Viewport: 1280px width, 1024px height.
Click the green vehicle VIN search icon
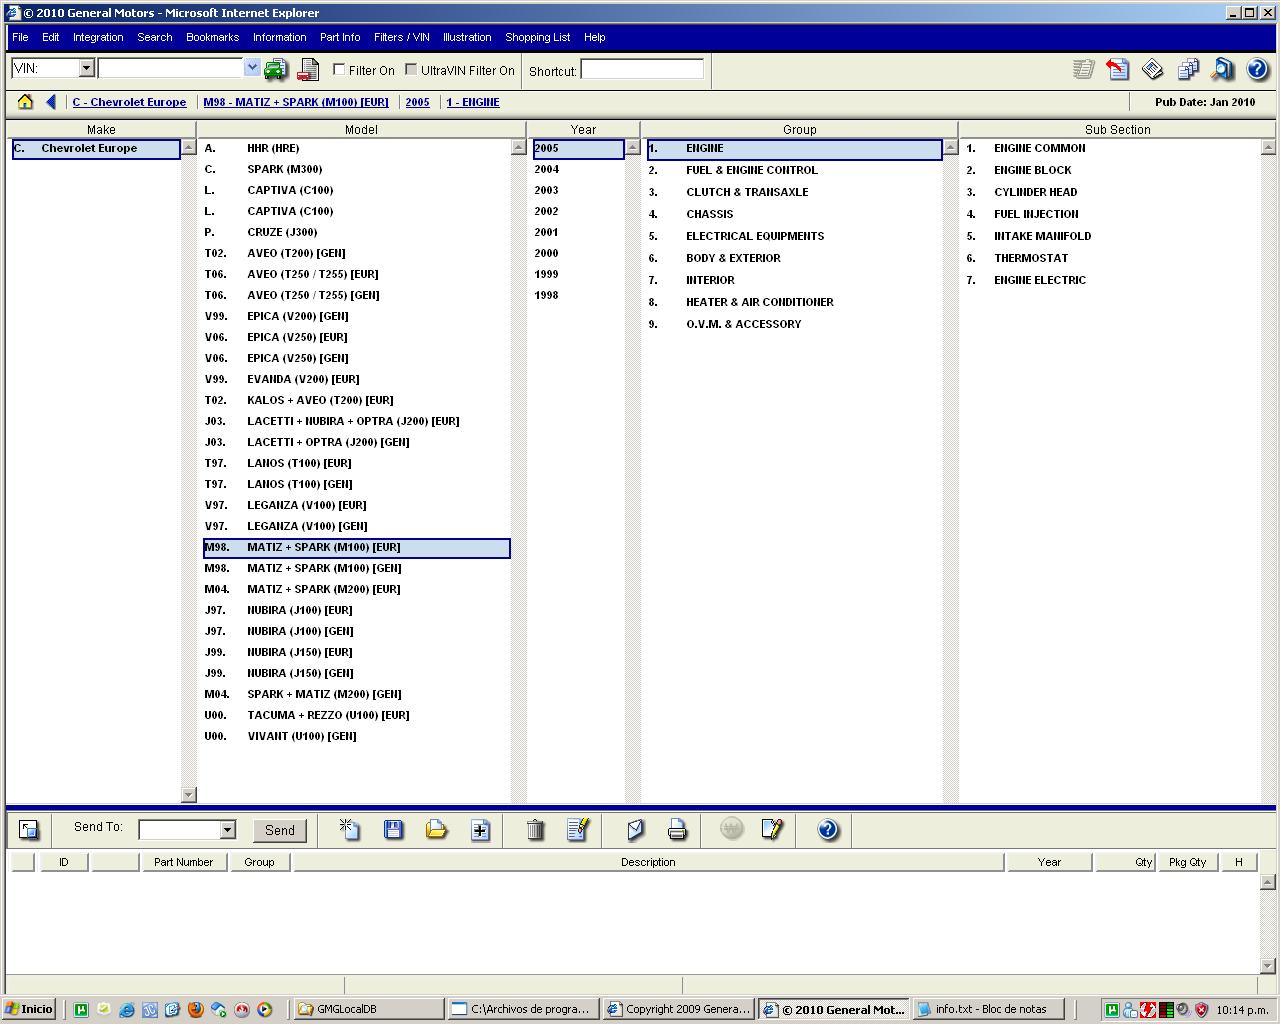275,69
